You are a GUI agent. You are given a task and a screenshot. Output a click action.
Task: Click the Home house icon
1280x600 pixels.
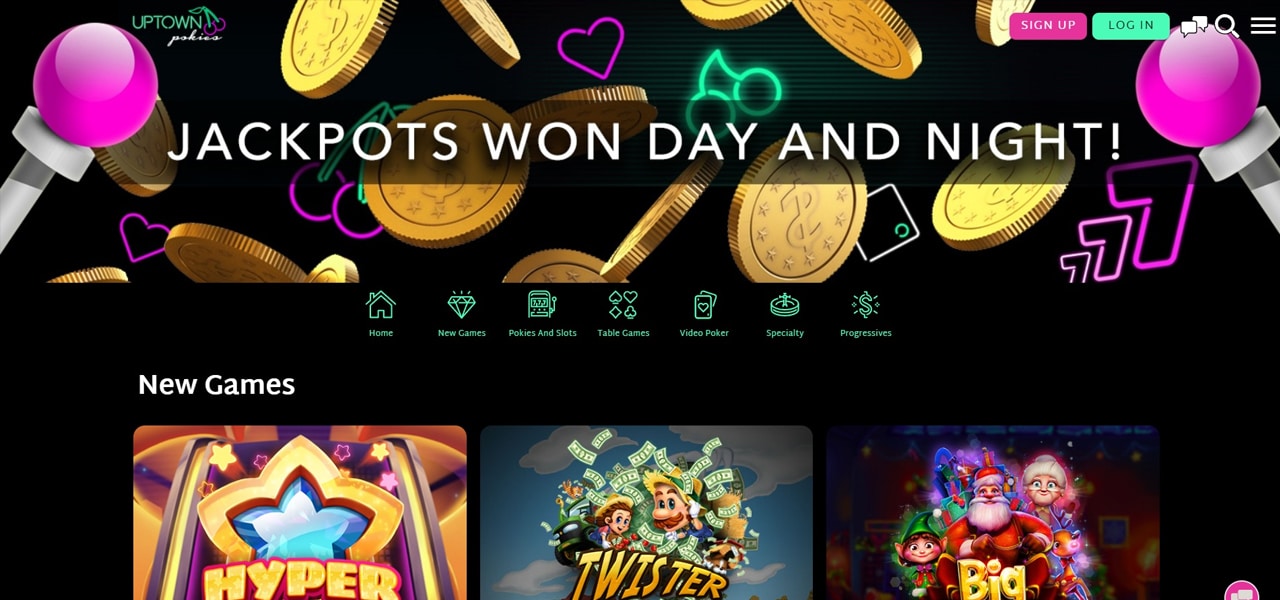pyautogui.click(x=381, y=304)
